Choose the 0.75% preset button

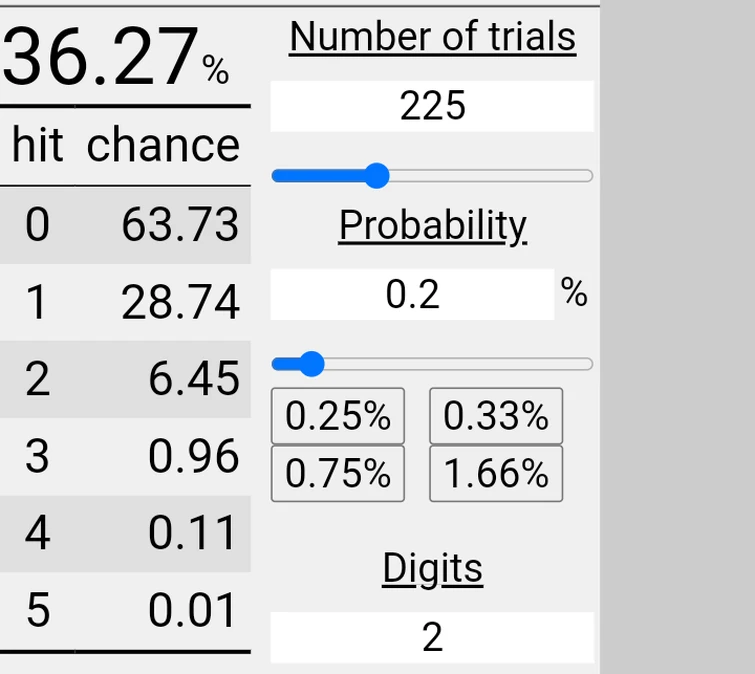pos(338,473)
